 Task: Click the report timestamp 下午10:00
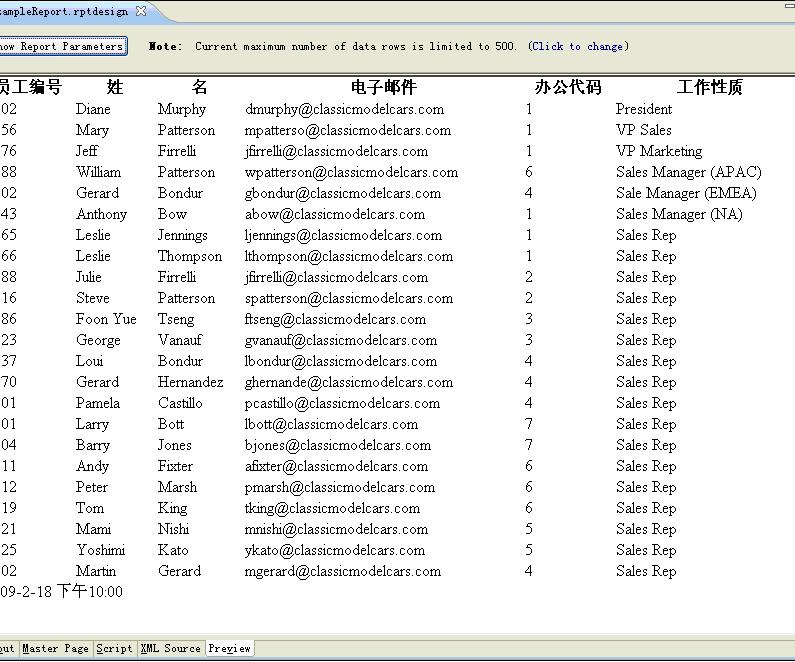pos(89,592)
